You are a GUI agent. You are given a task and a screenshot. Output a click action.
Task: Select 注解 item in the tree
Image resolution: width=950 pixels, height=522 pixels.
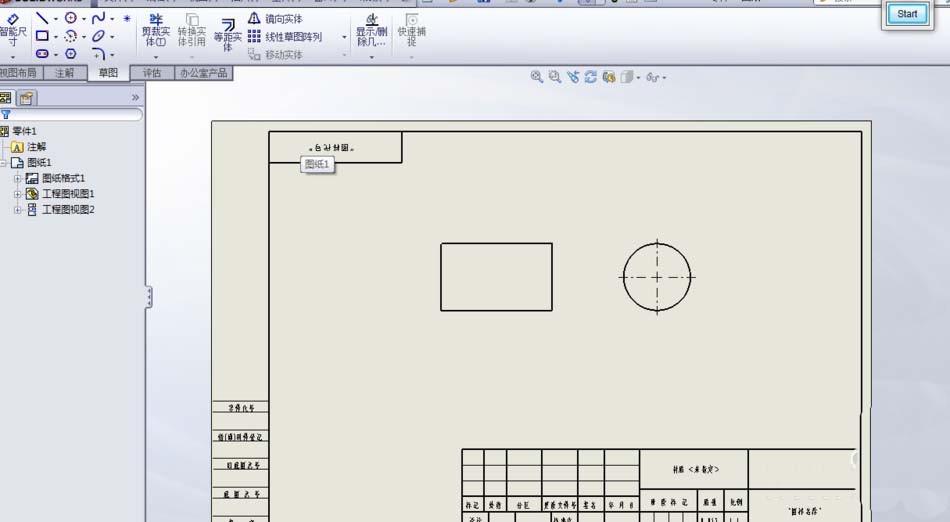point(36,147)
